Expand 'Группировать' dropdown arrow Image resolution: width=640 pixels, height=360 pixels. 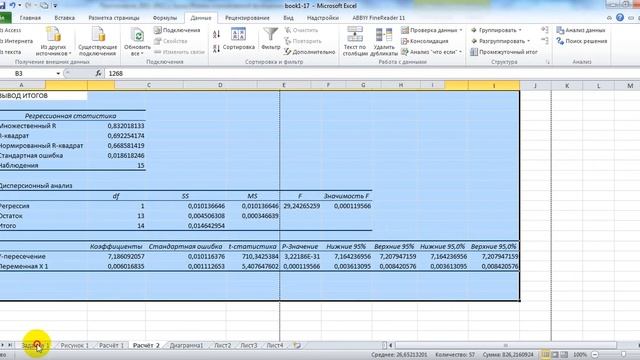[520, 30]
